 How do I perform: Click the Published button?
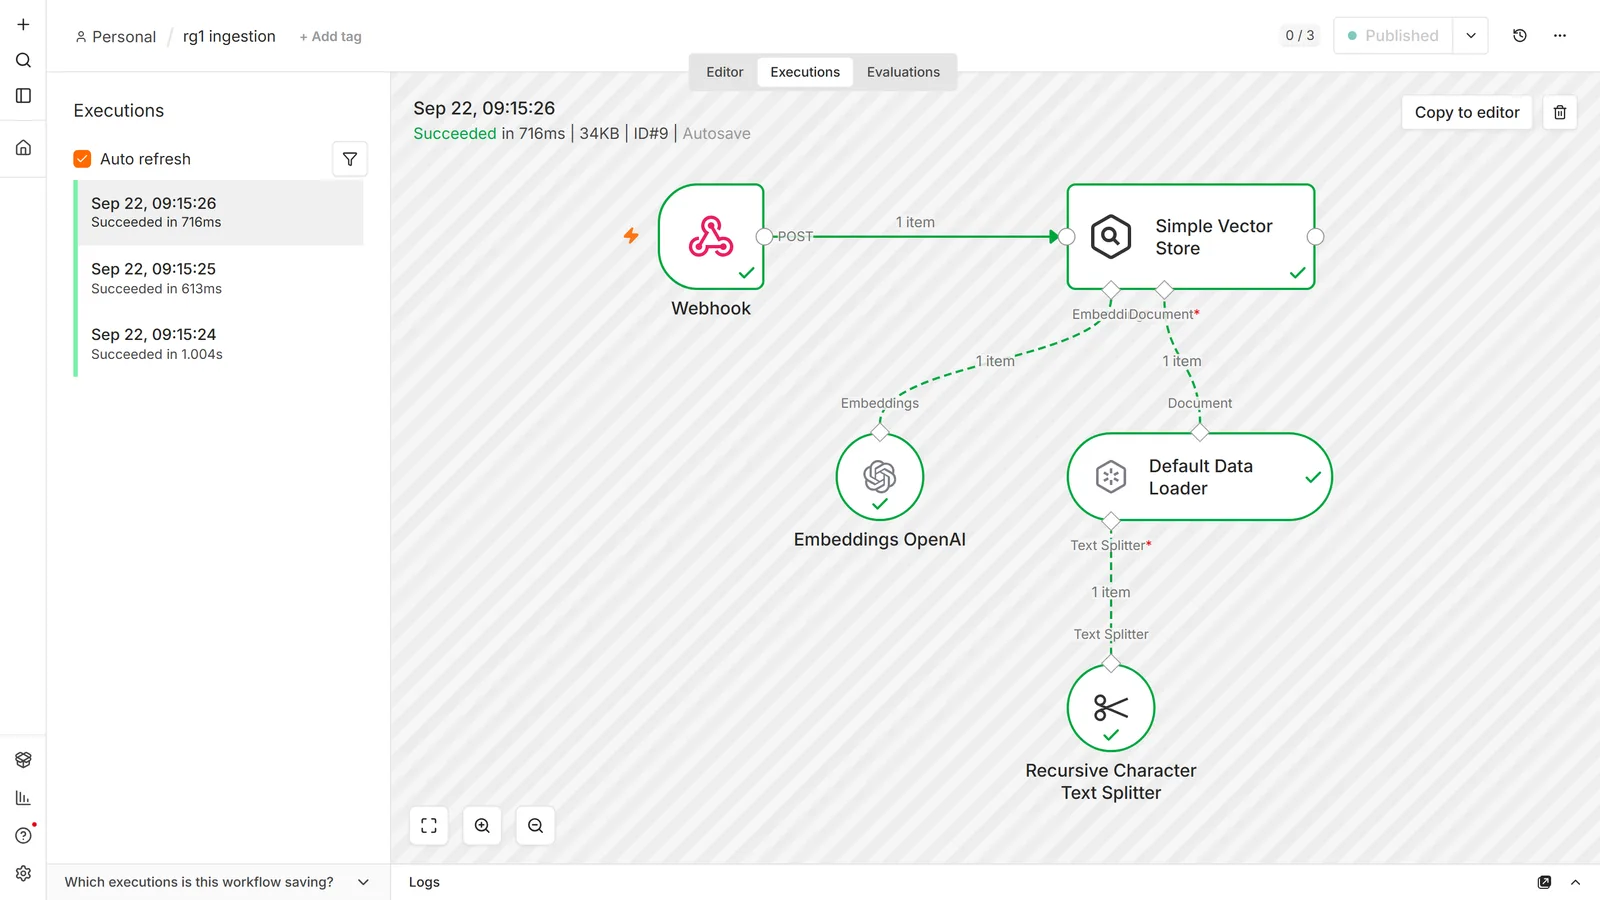1393,36
